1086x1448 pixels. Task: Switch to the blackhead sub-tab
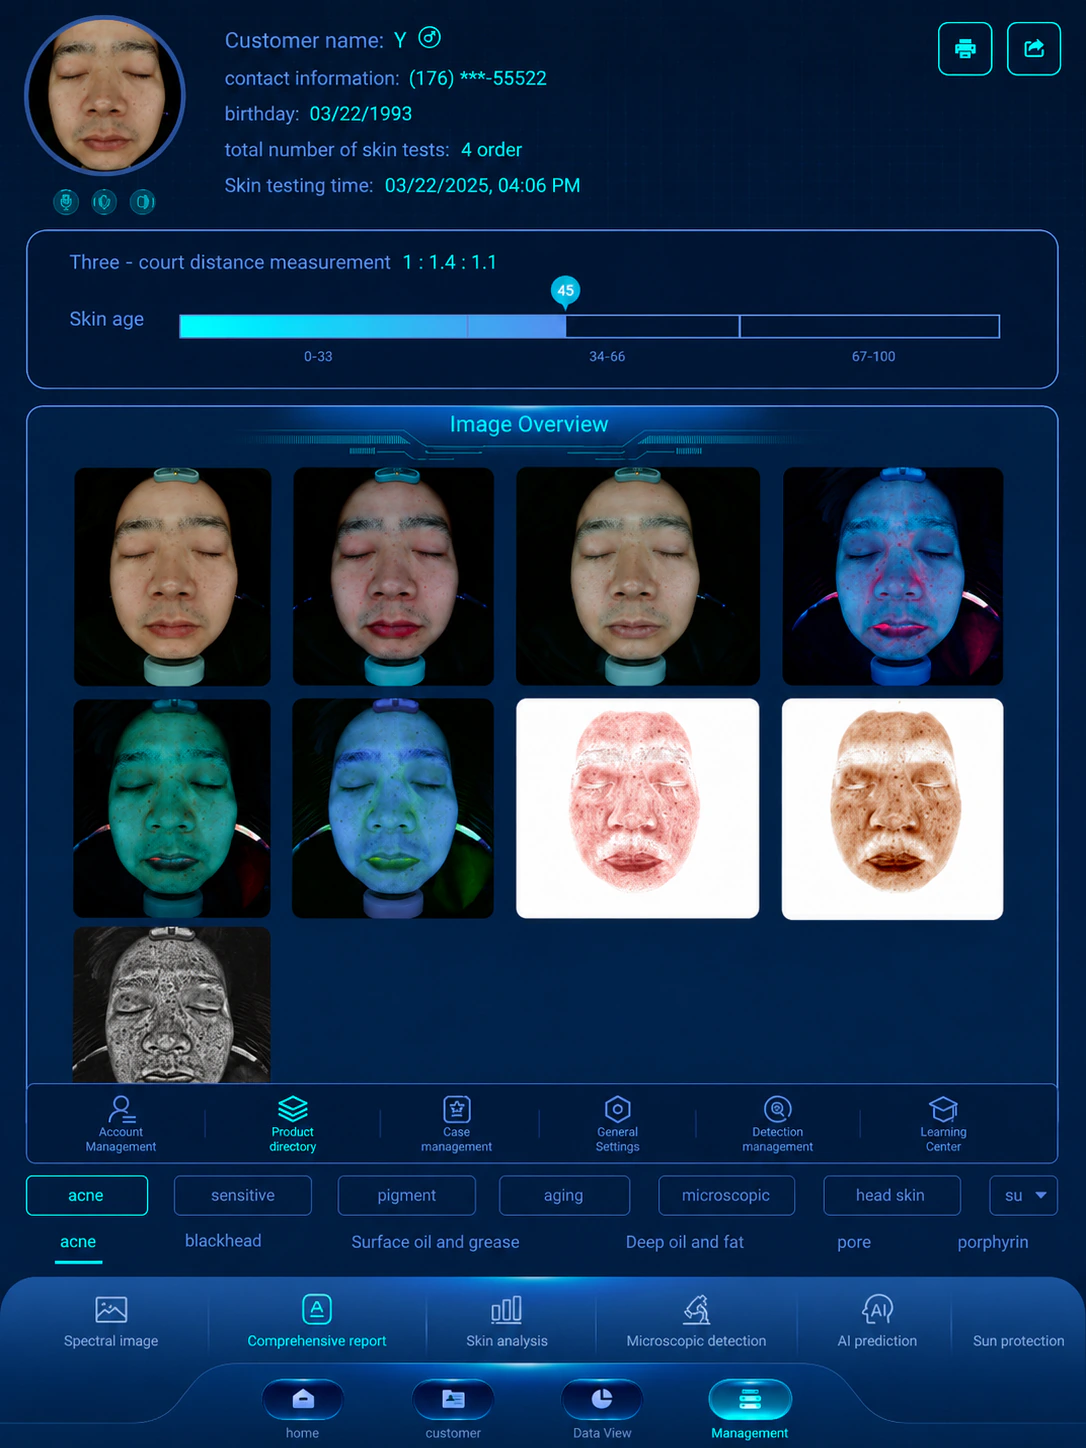coord(223,1241)
